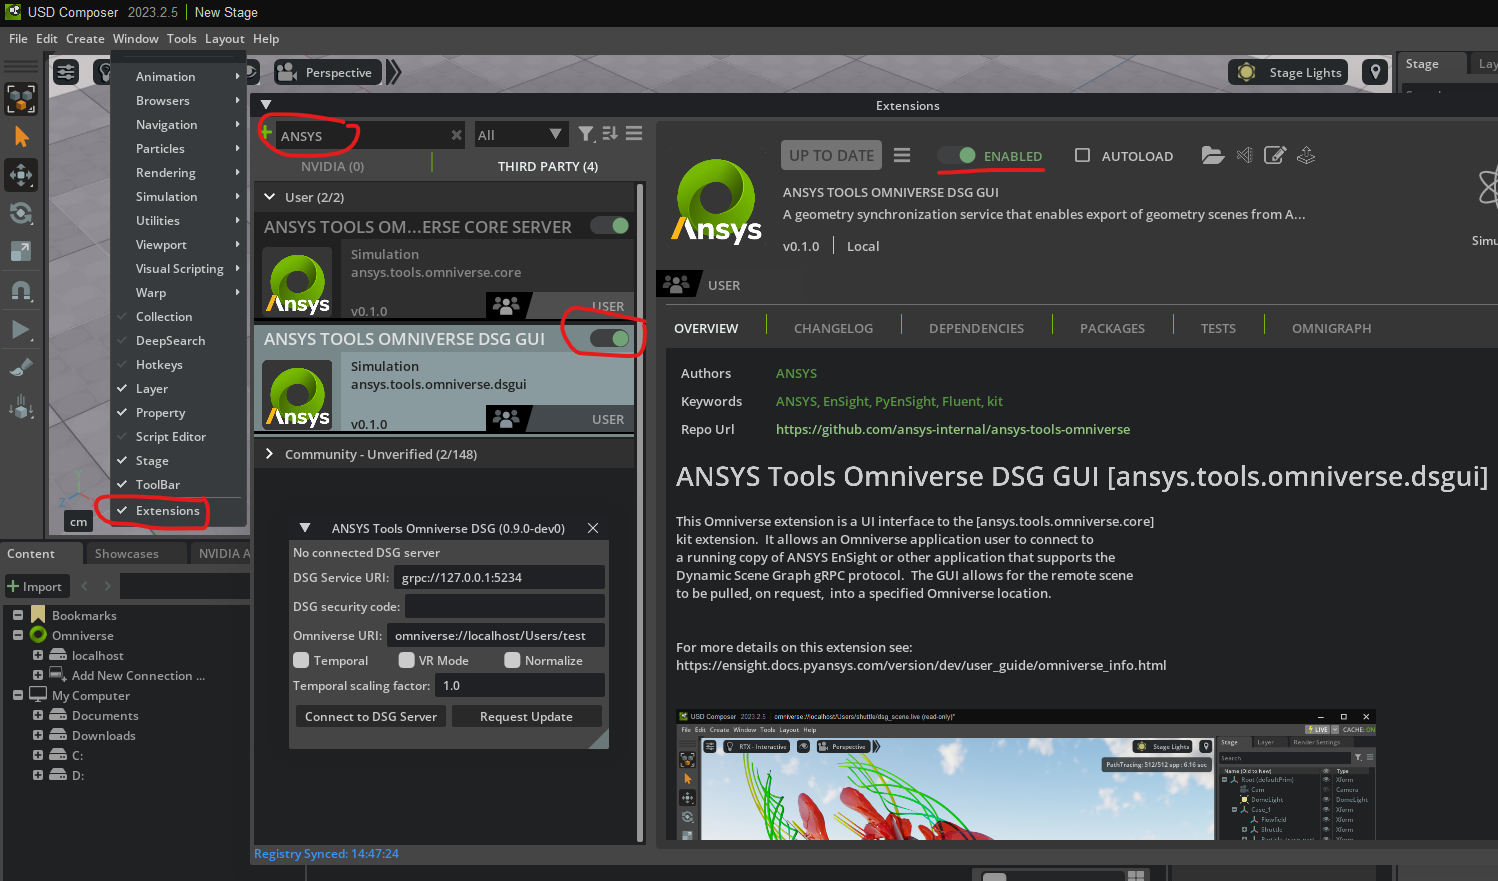Enable the Normalize checkbox
Viewport: 1498px width, 881px height.
pos(512,660)
